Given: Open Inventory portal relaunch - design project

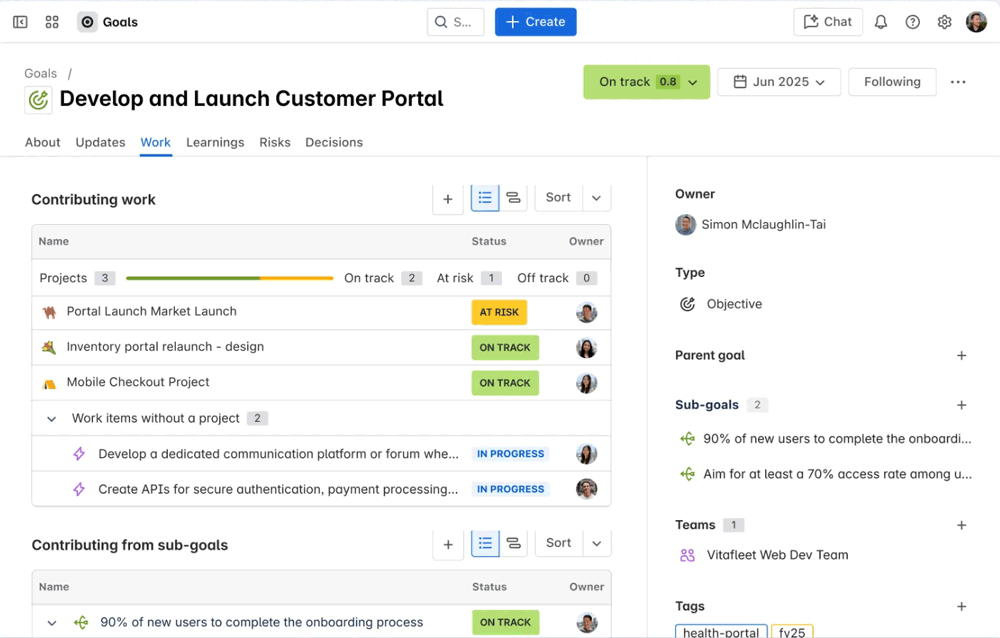Looking at the screenshot, I should click(x=165, y=347).
